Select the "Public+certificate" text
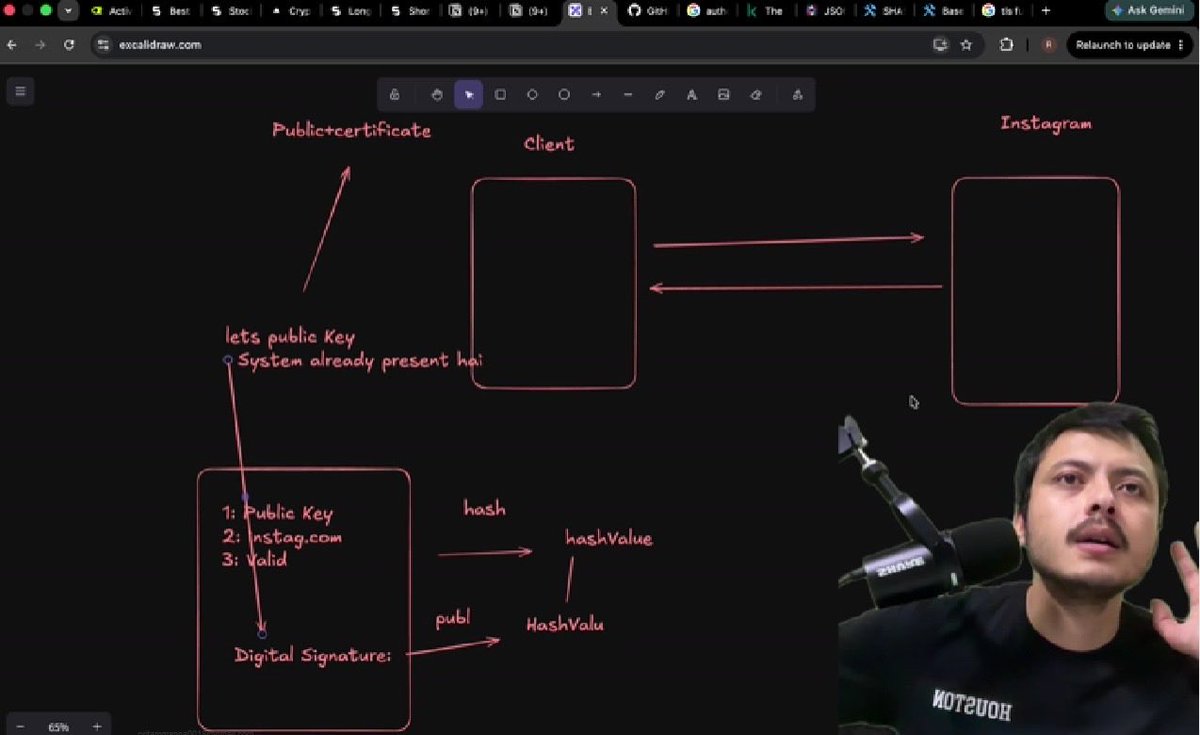The width and height of the screenshot is (1200, 735). [x=352, y=130]
